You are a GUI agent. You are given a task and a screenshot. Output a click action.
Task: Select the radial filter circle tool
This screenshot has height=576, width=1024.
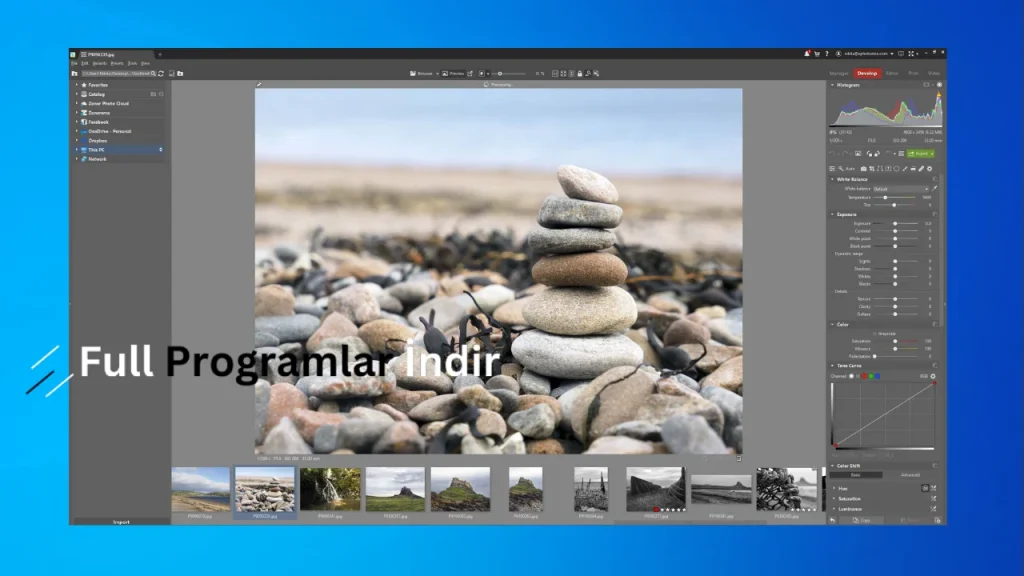click(897, 168)
